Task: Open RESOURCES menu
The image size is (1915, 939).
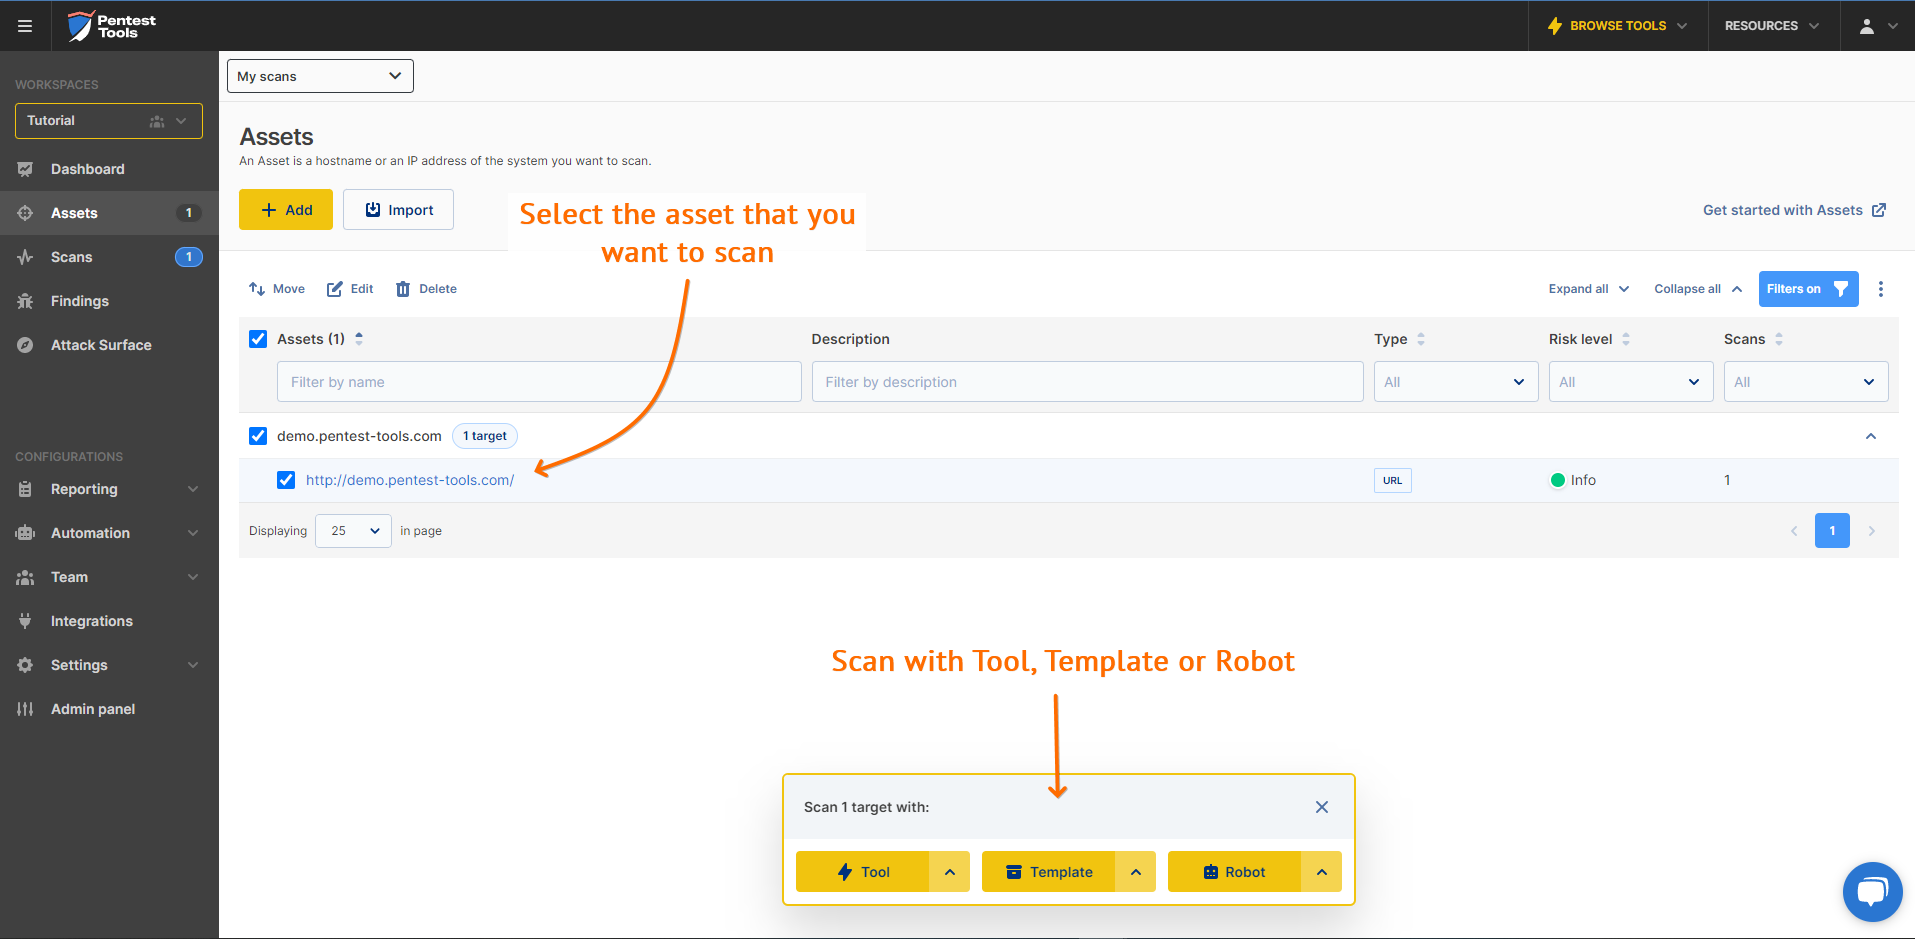Action: [x=1771, y=26]
